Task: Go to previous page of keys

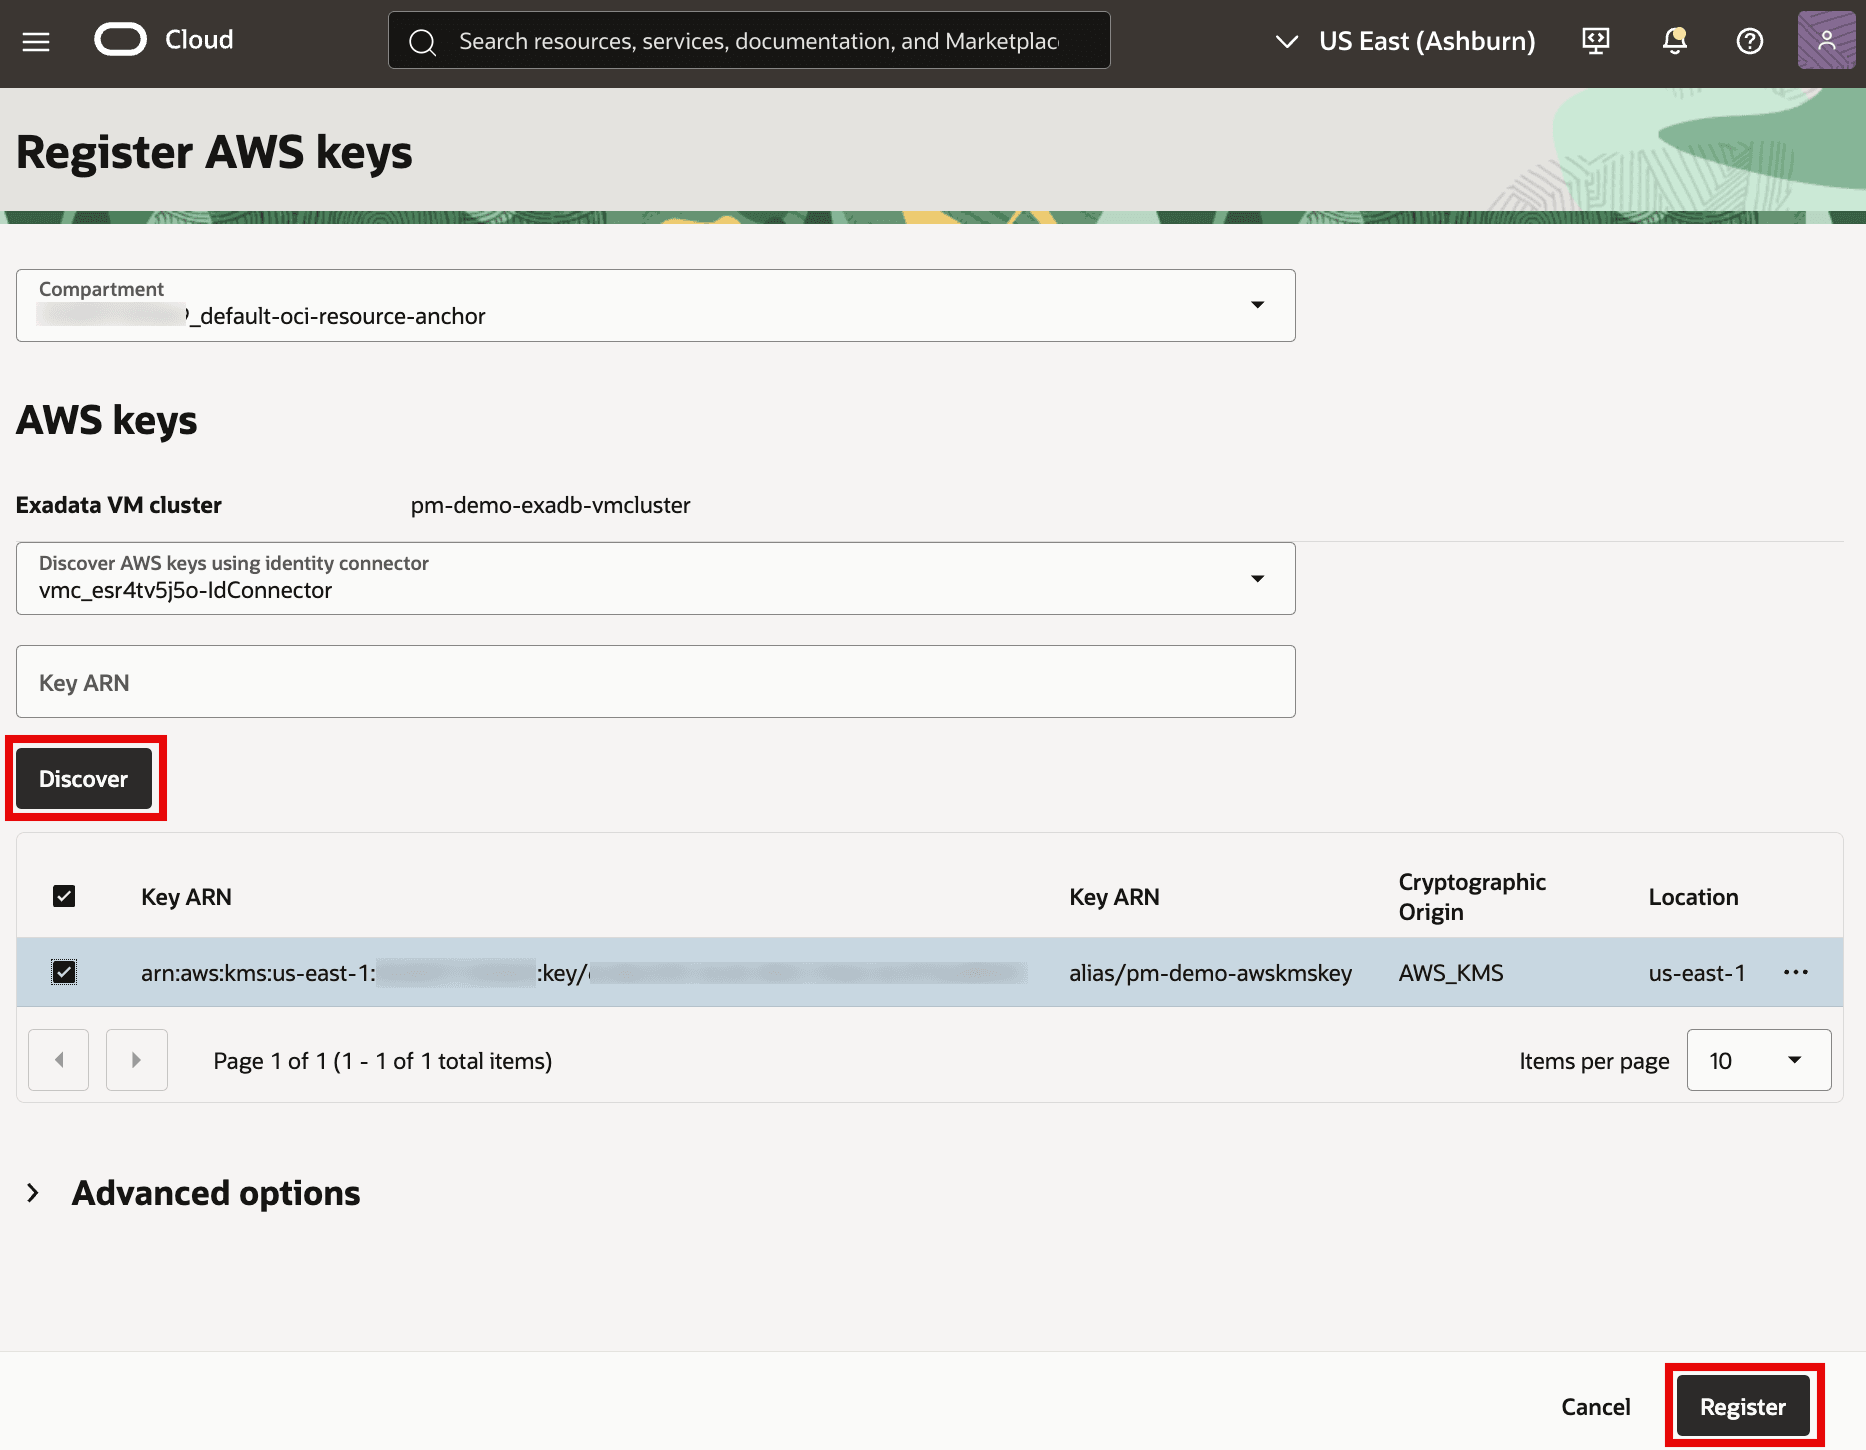Action: pos(59,1060)
